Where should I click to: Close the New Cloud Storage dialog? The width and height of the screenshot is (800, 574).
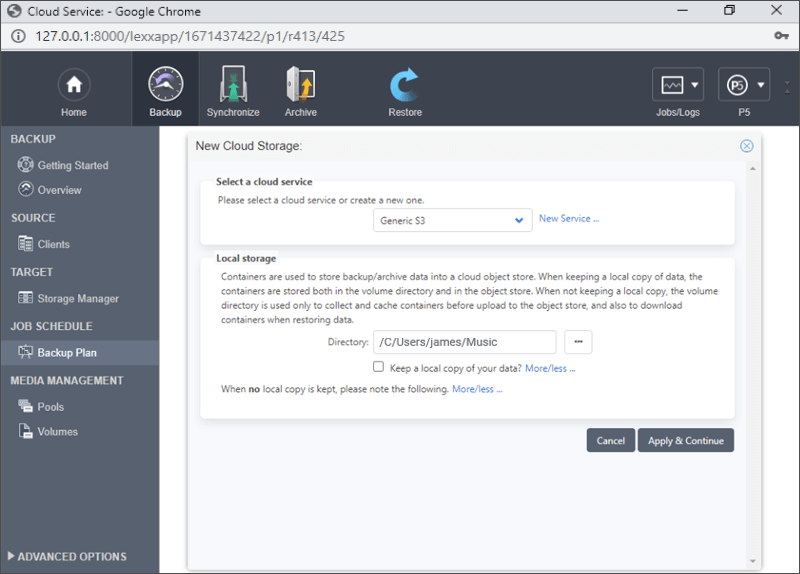tap(746, 146)
